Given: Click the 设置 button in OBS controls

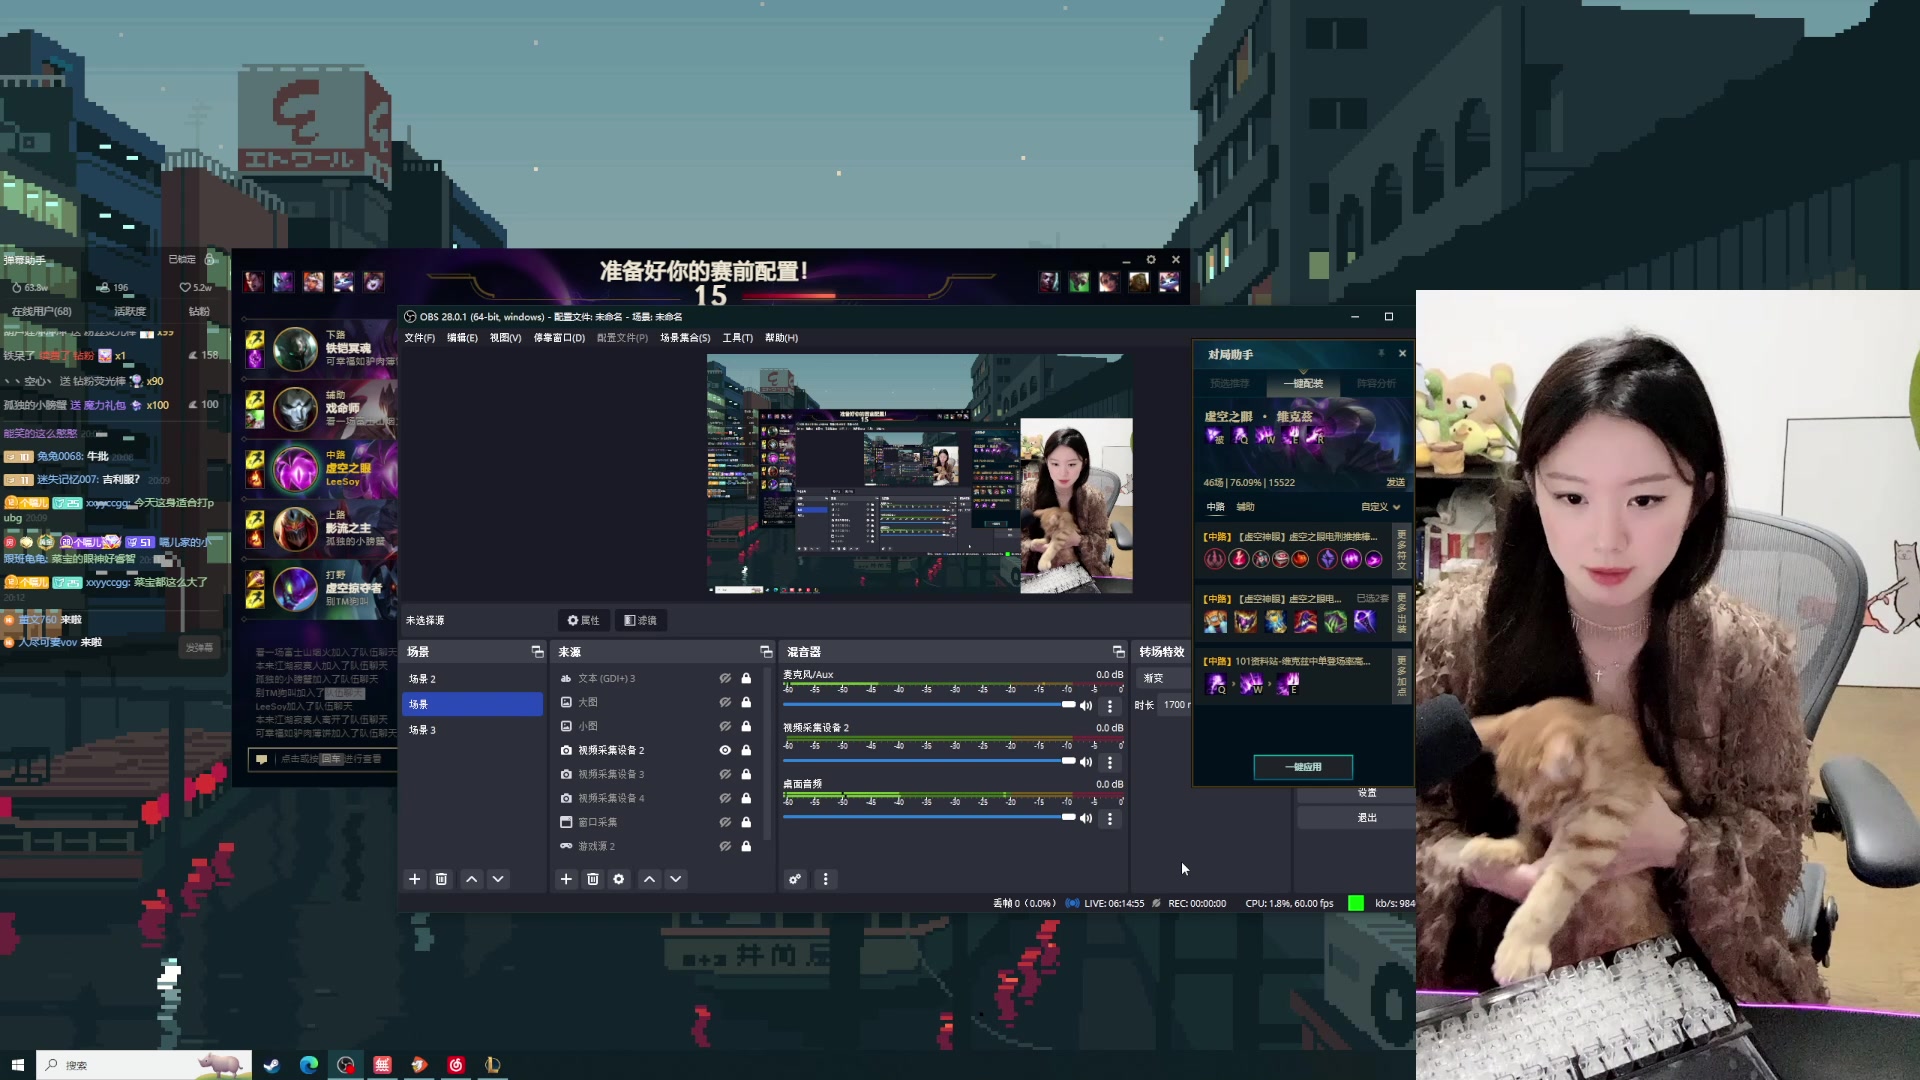Looking at the screenshot, I should pyautogui.click(x=1367, y=793).
